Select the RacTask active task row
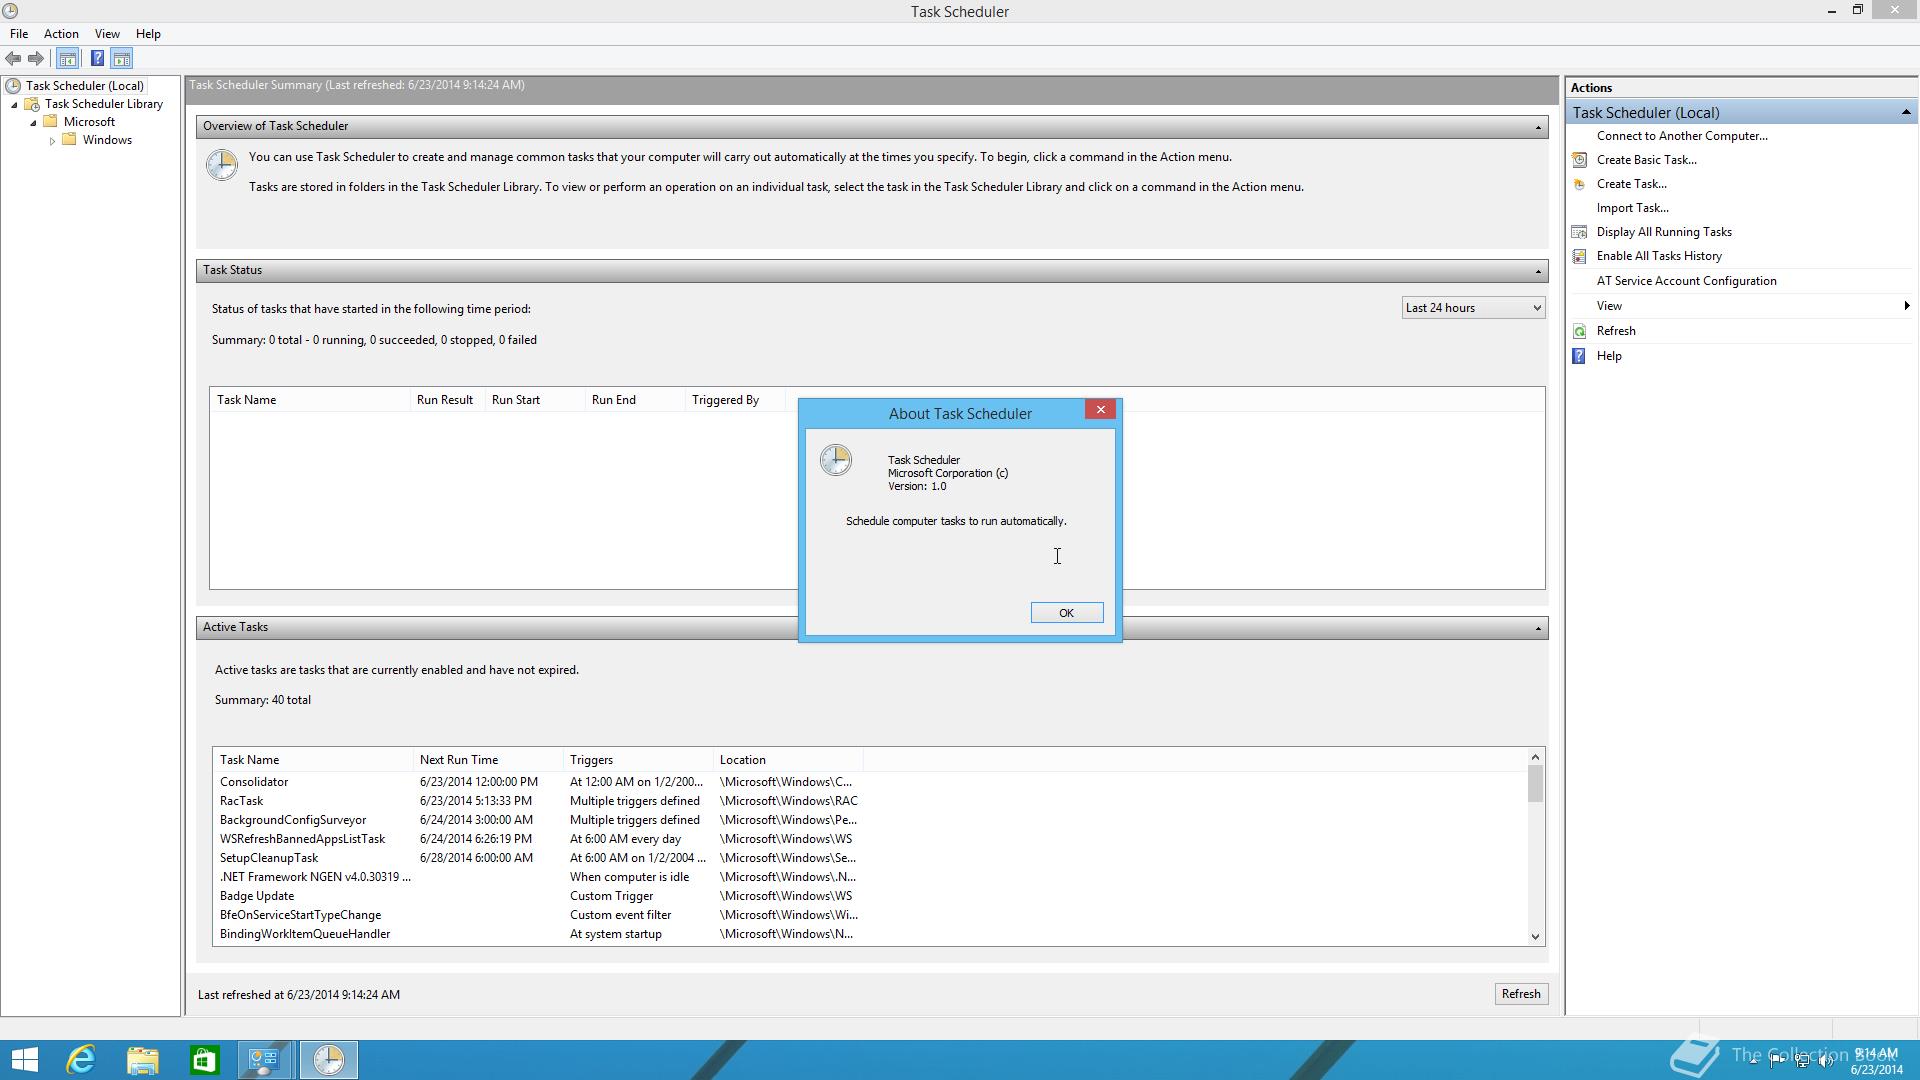Screen dimensions: 1920x1080 tap(870, 801)
